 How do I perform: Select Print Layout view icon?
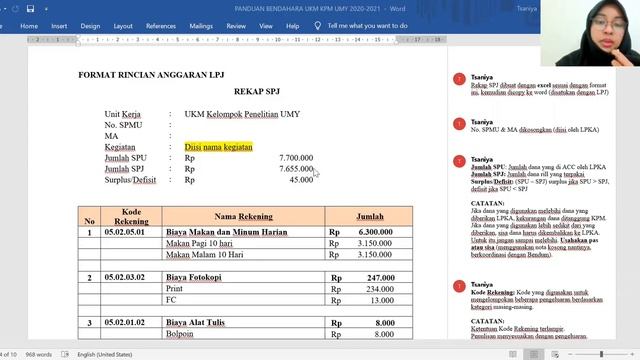[x=533, y=354]
